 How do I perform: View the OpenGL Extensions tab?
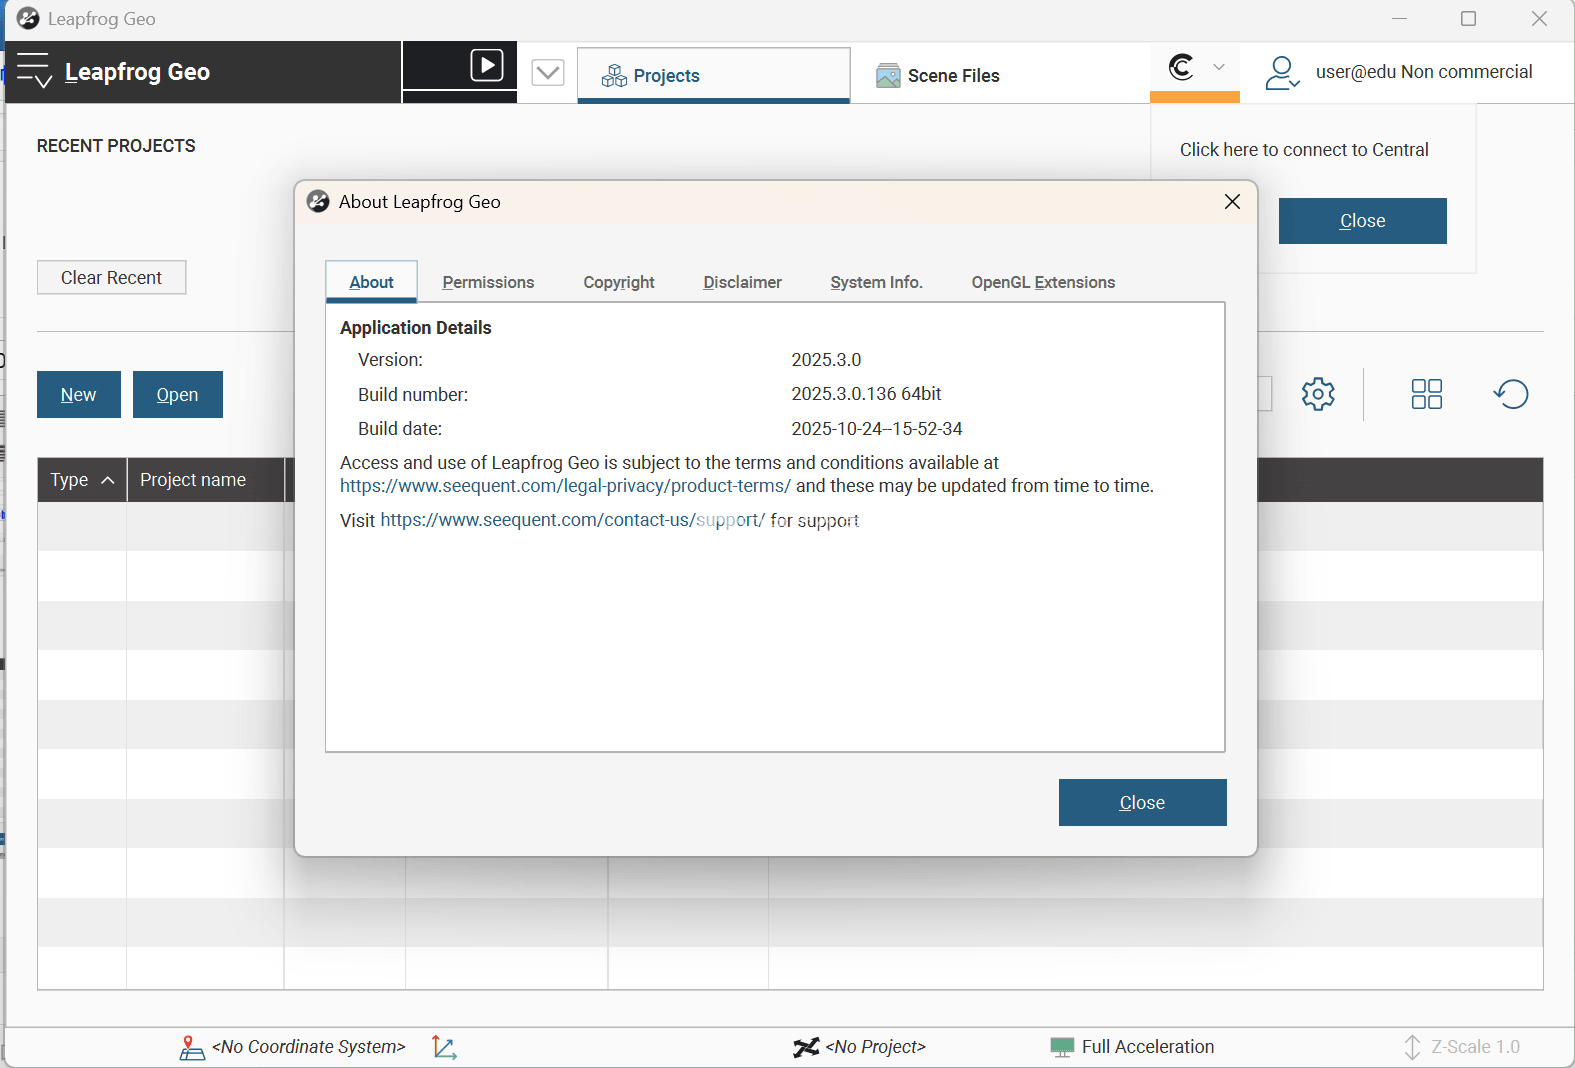pos(1043,282)
